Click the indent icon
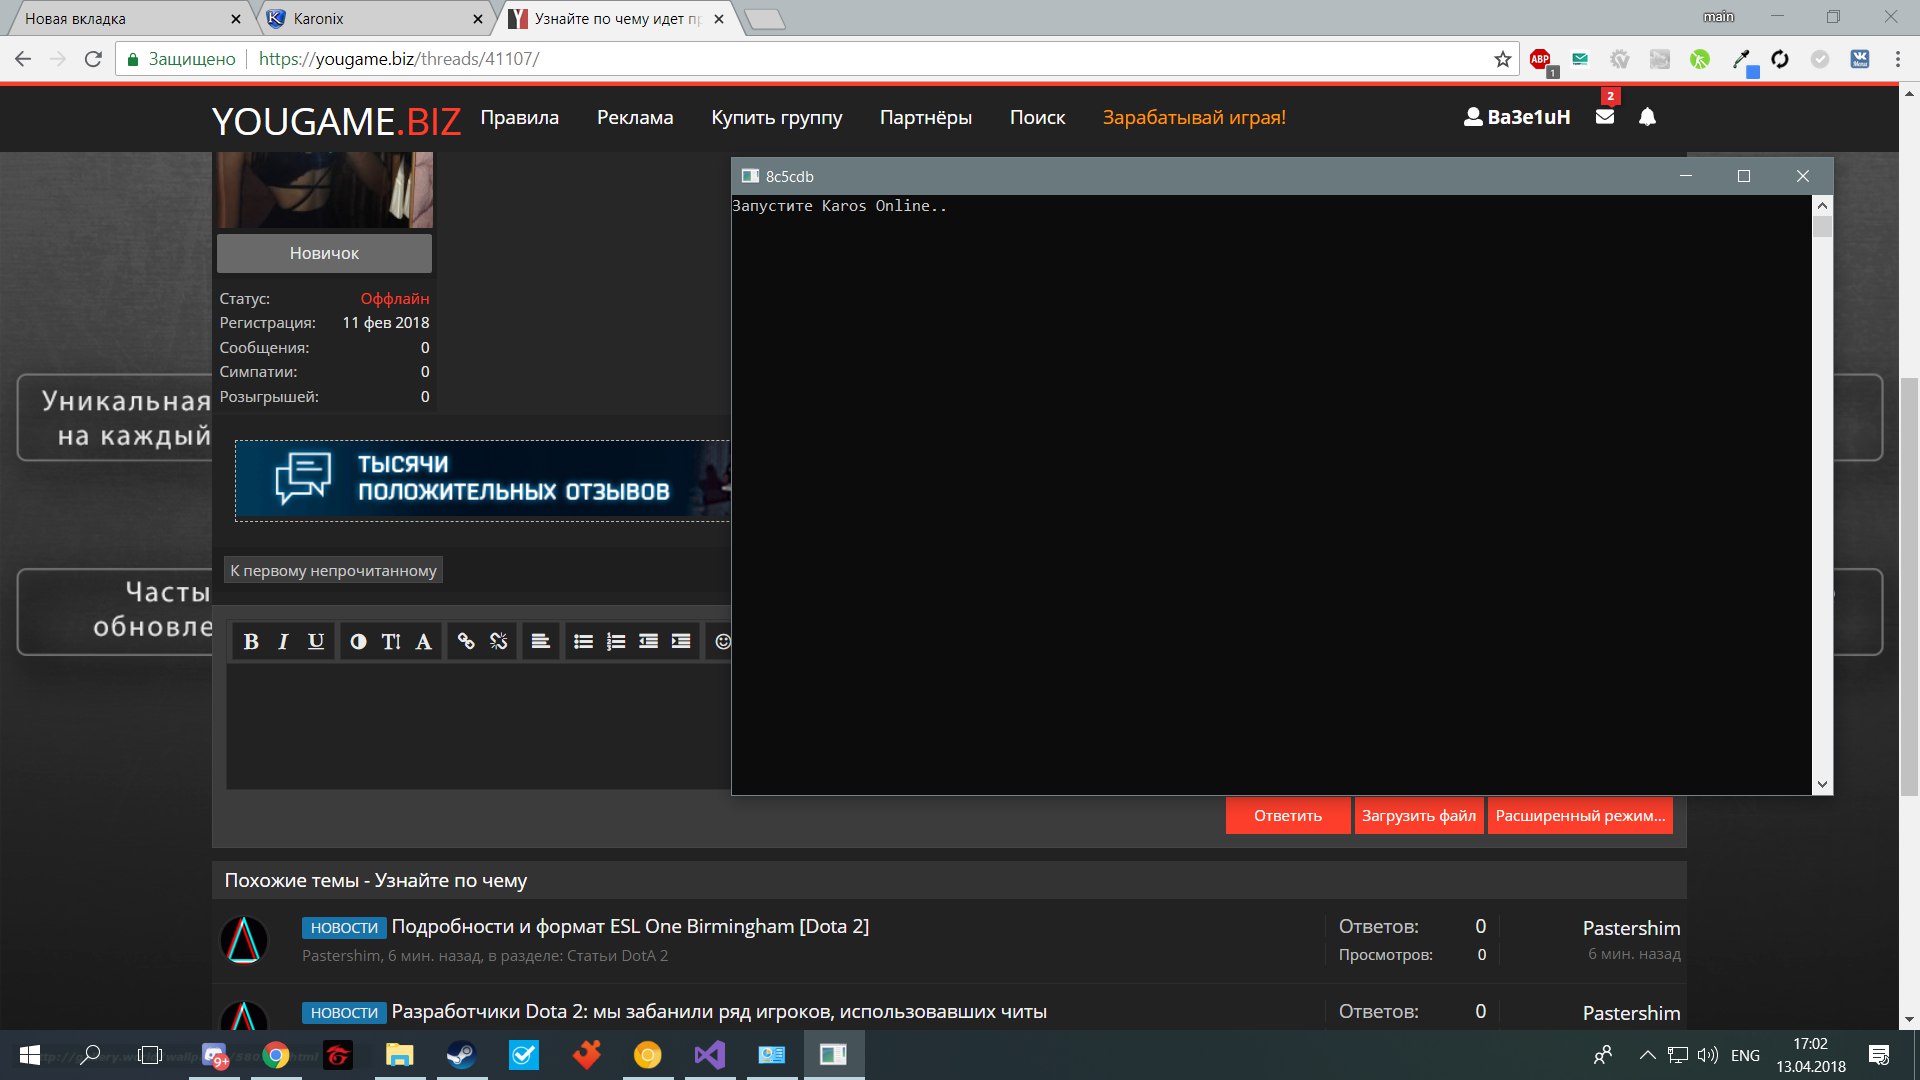This screenshot has width=1920, height=1080. (681, 642)
